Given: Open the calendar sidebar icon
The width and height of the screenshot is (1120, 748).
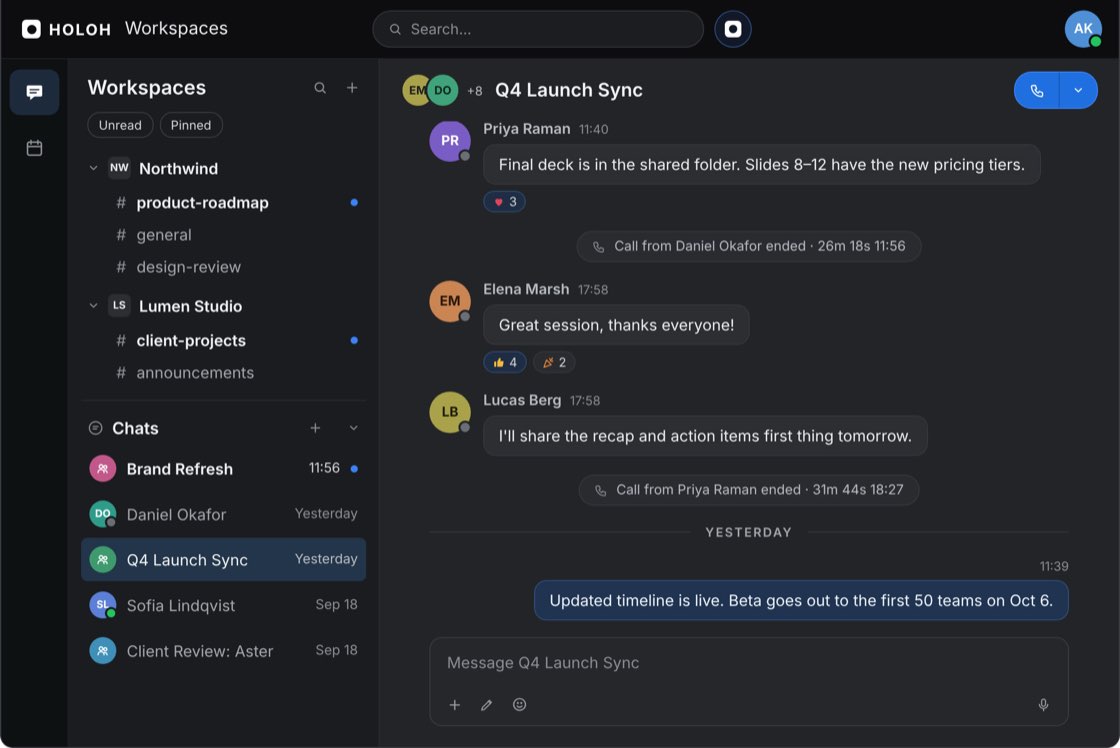Looking at the screenshot, I should tap(34, 148).
